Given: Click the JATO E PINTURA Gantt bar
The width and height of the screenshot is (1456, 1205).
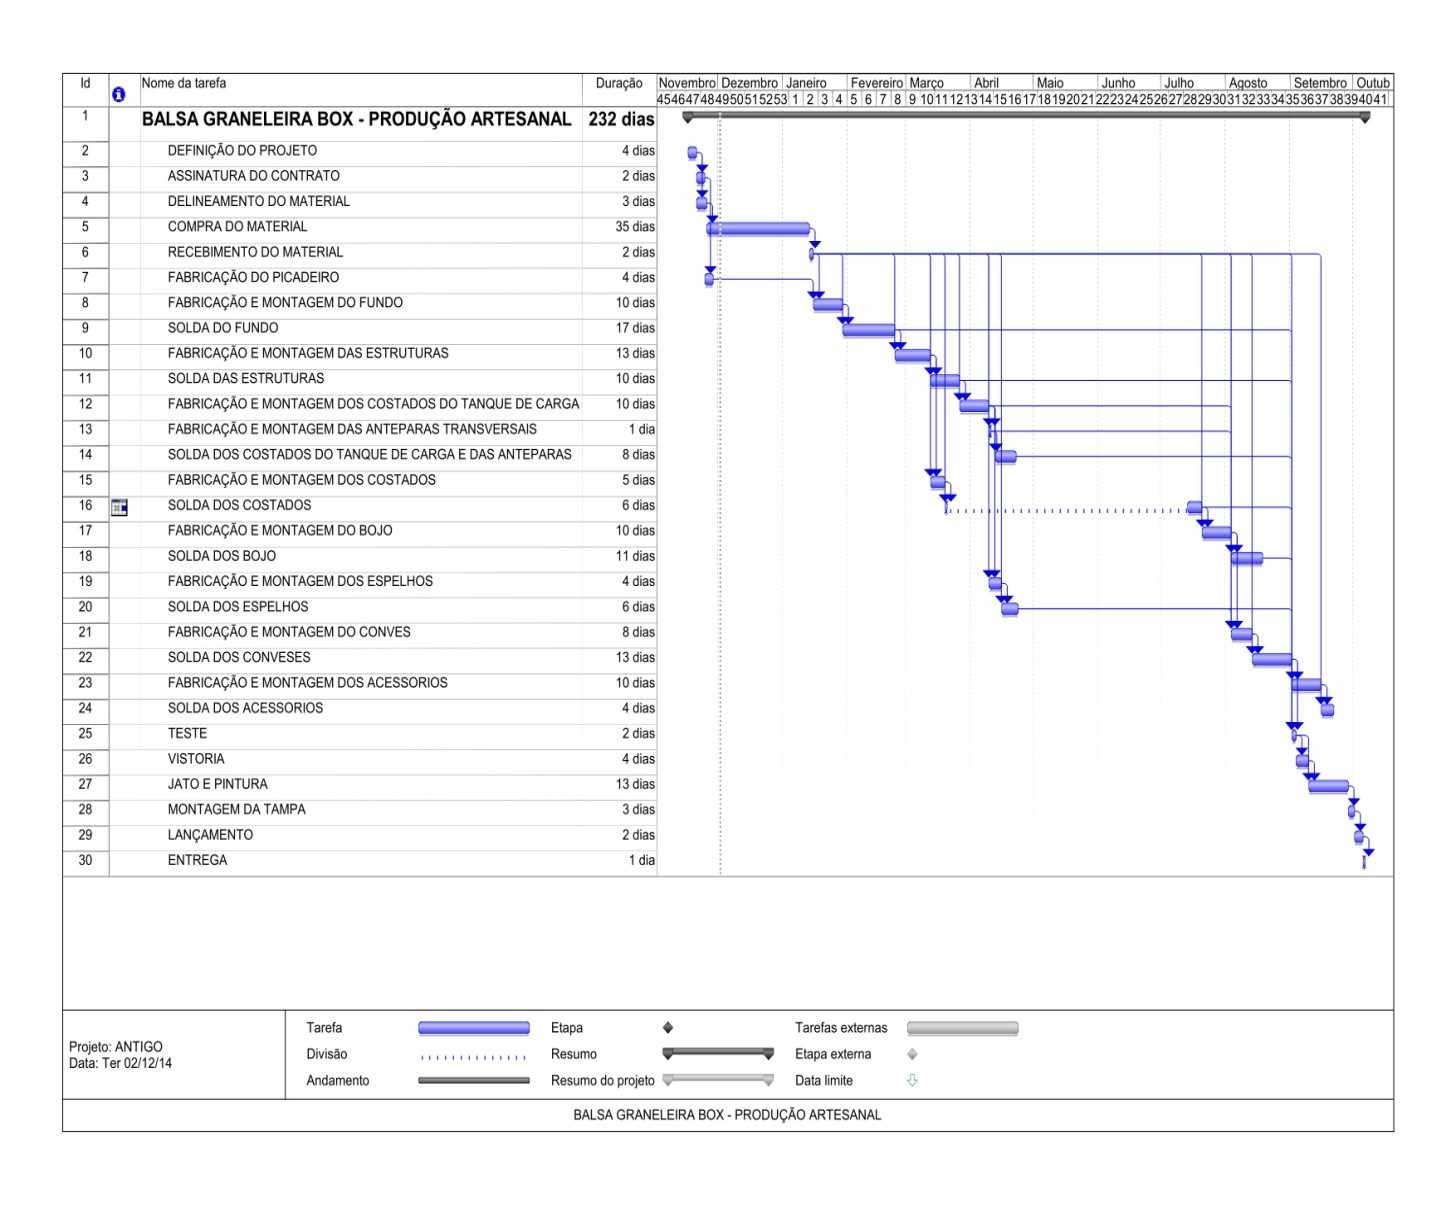Looking at the screenshot, I should 1328,786.
